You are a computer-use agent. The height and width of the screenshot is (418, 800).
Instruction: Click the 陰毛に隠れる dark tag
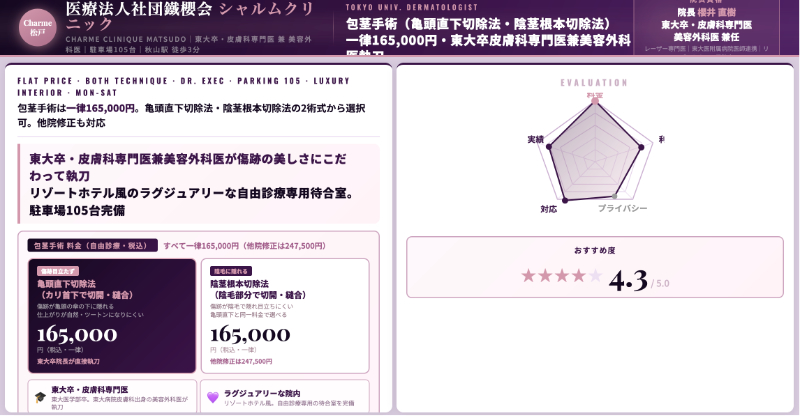tap(231, 271)
